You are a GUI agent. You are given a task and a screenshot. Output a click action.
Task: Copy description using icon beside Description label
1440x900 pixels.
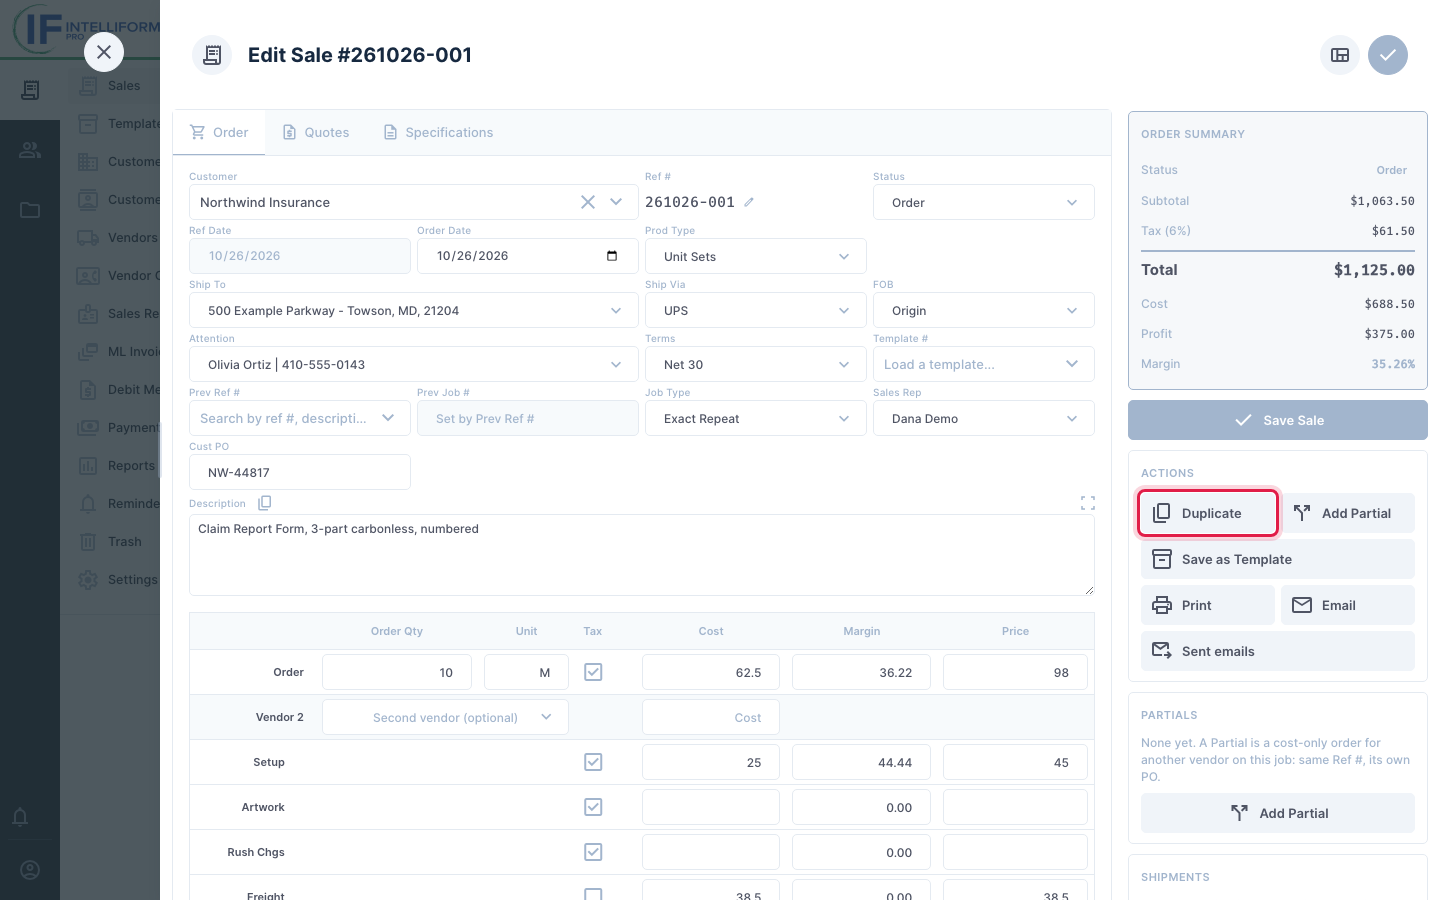(x=265, y=503)
